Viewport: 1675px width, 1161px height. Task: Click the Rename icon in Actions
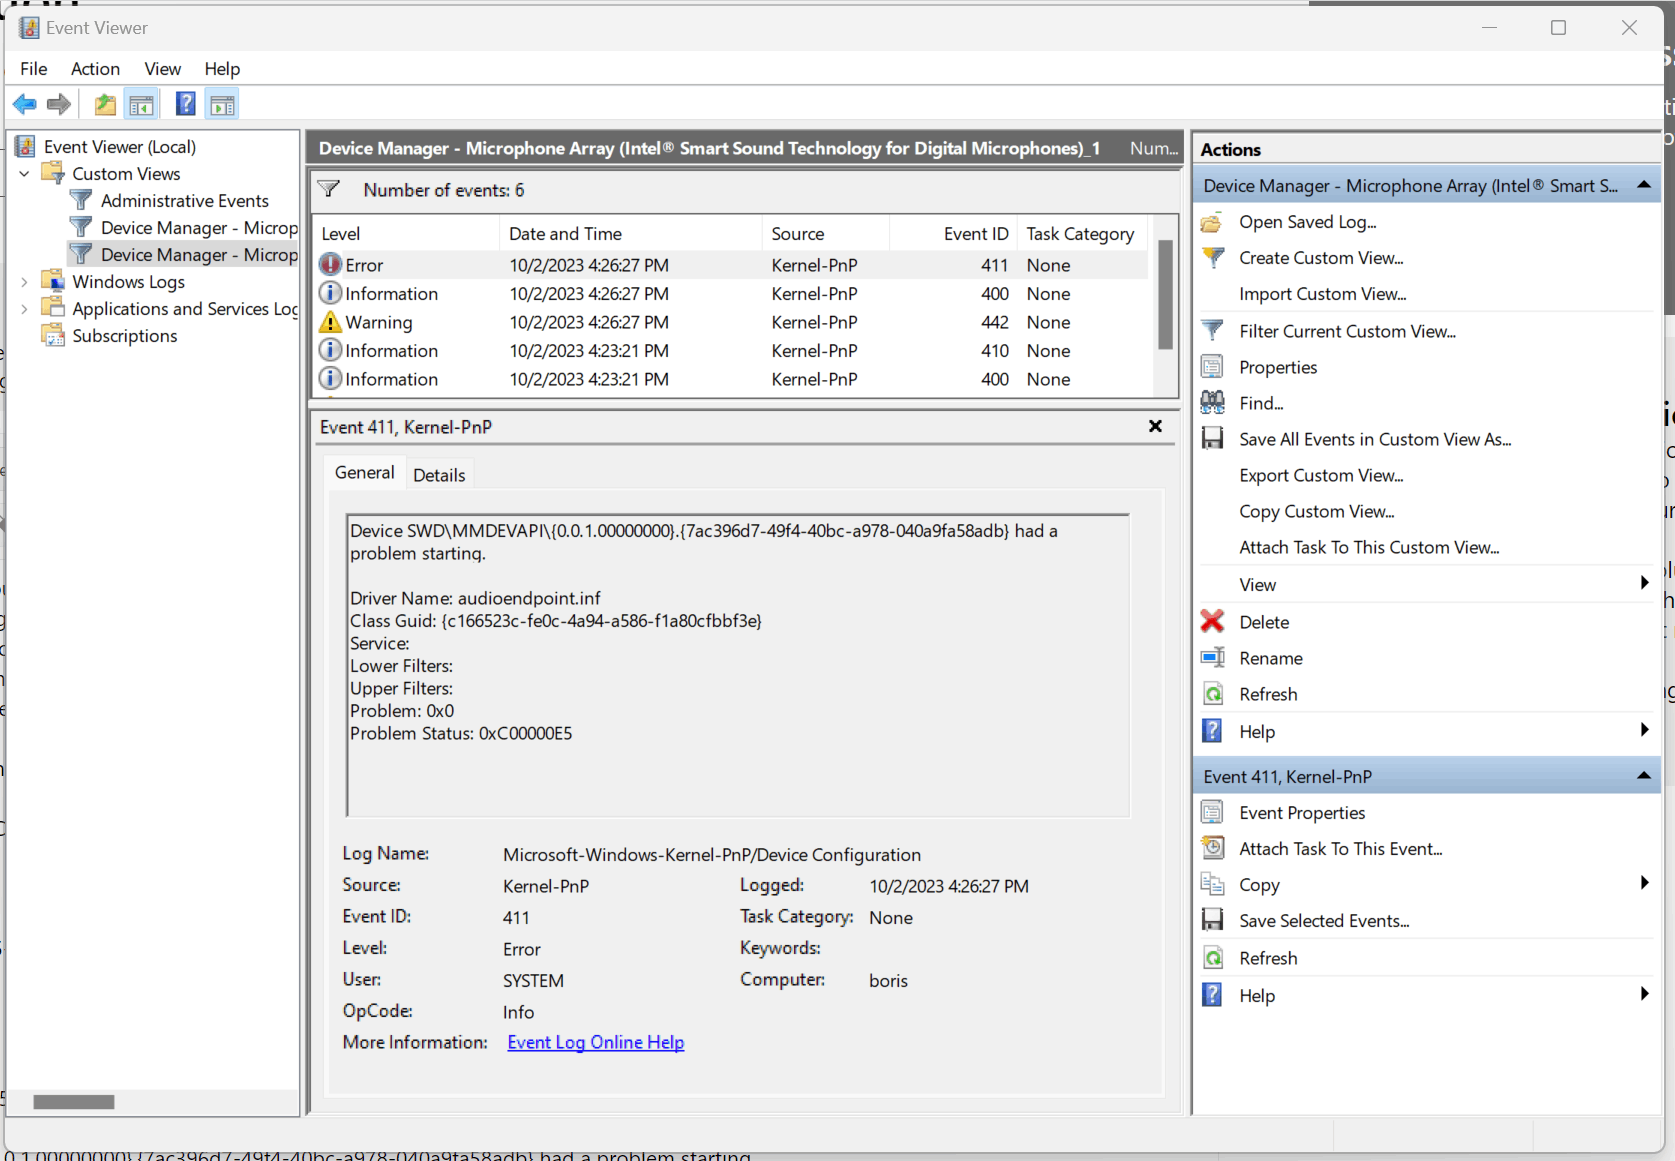(1212, 658)
